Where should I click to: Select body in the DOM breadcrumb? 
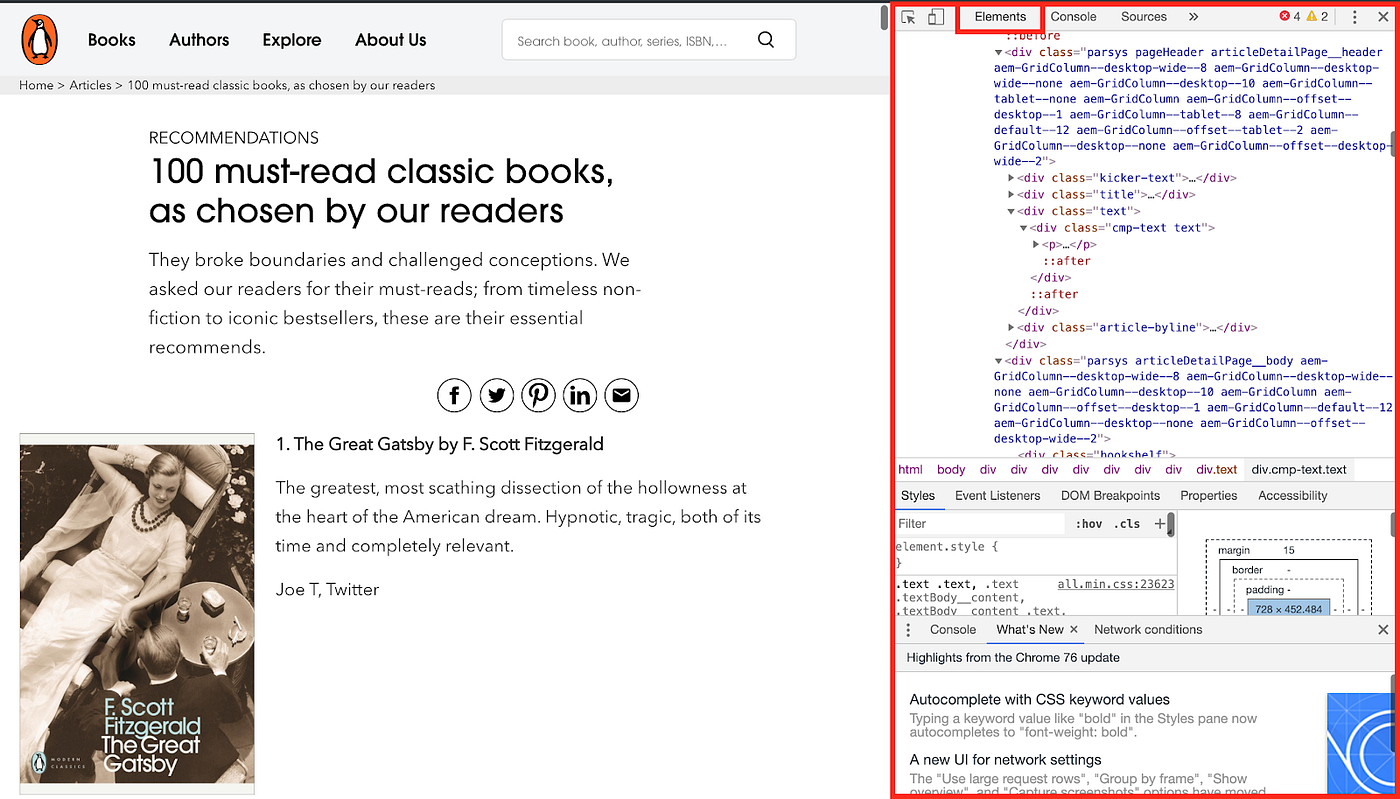coord(951,469)
